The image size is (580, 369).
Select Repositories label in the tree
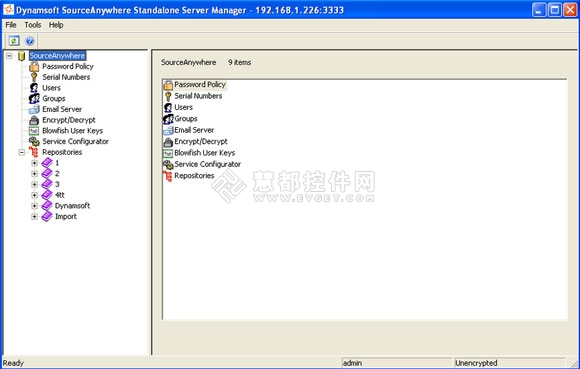[62, 152]
